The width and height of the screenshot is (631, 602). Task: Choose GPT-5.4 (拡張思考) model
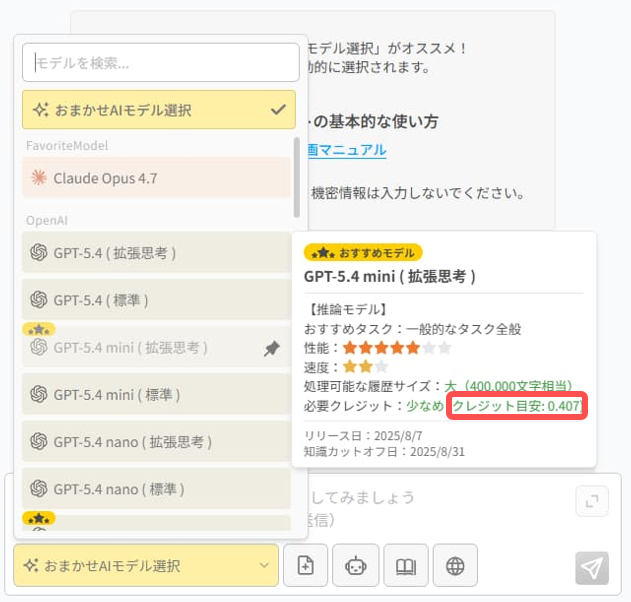(x=156, y=253)
